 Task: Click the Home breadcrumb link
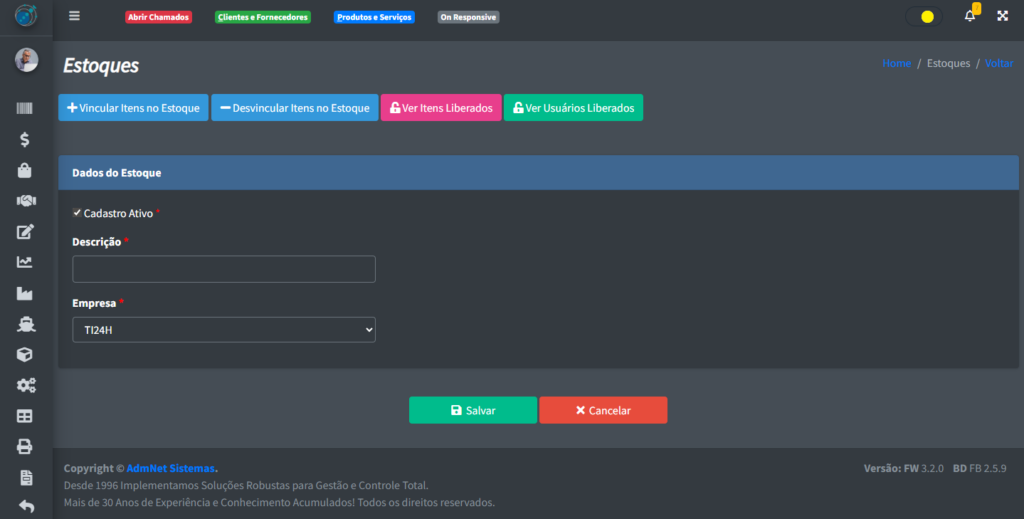tap(896, 63)
